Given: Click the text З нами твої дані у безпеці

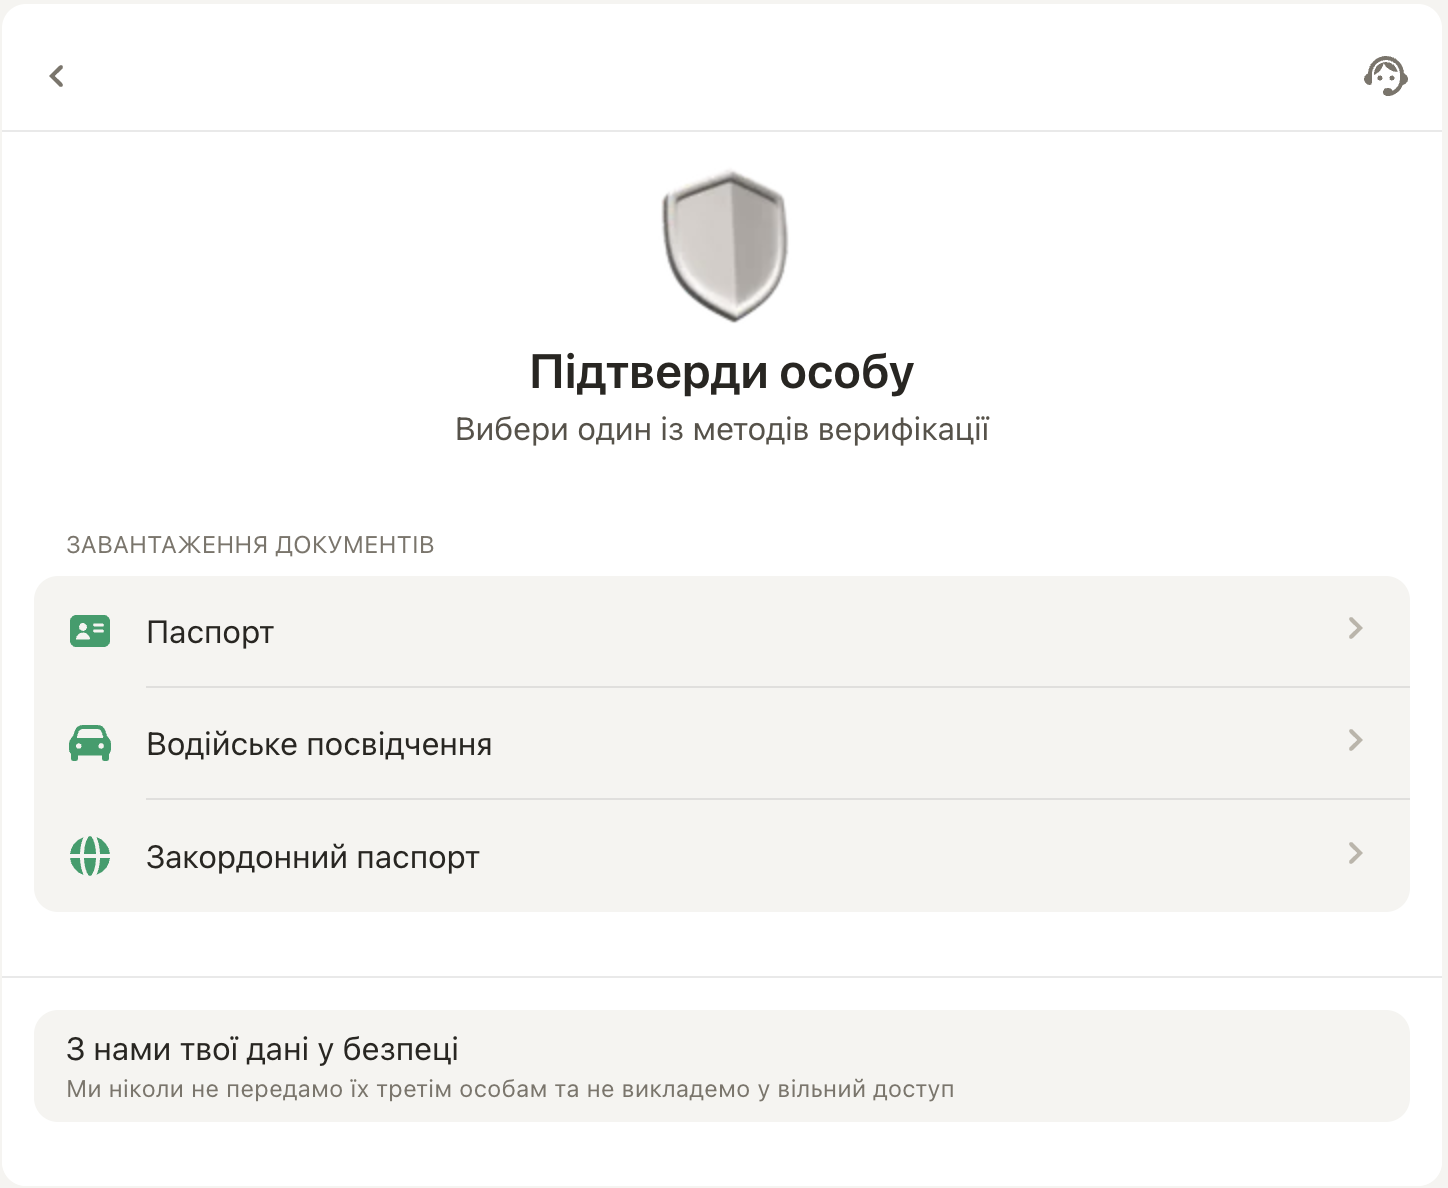Looking at the screenshot, I should (x=262, y=1049).
